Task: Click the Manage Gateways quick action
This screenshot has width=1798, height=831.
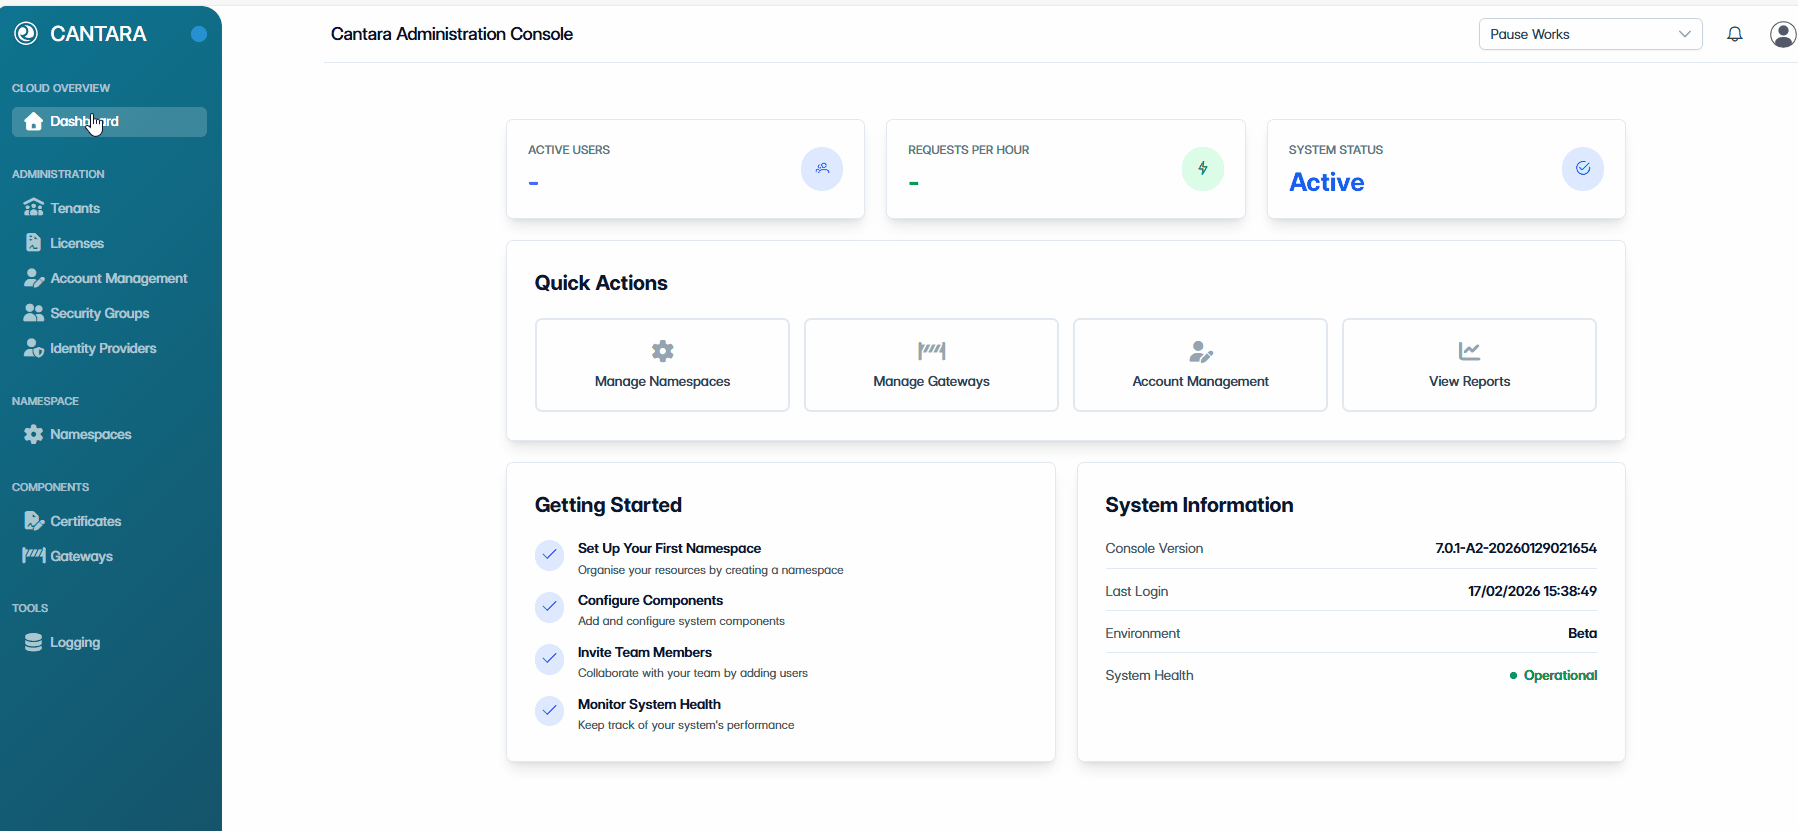Action: tap(931, 365)
